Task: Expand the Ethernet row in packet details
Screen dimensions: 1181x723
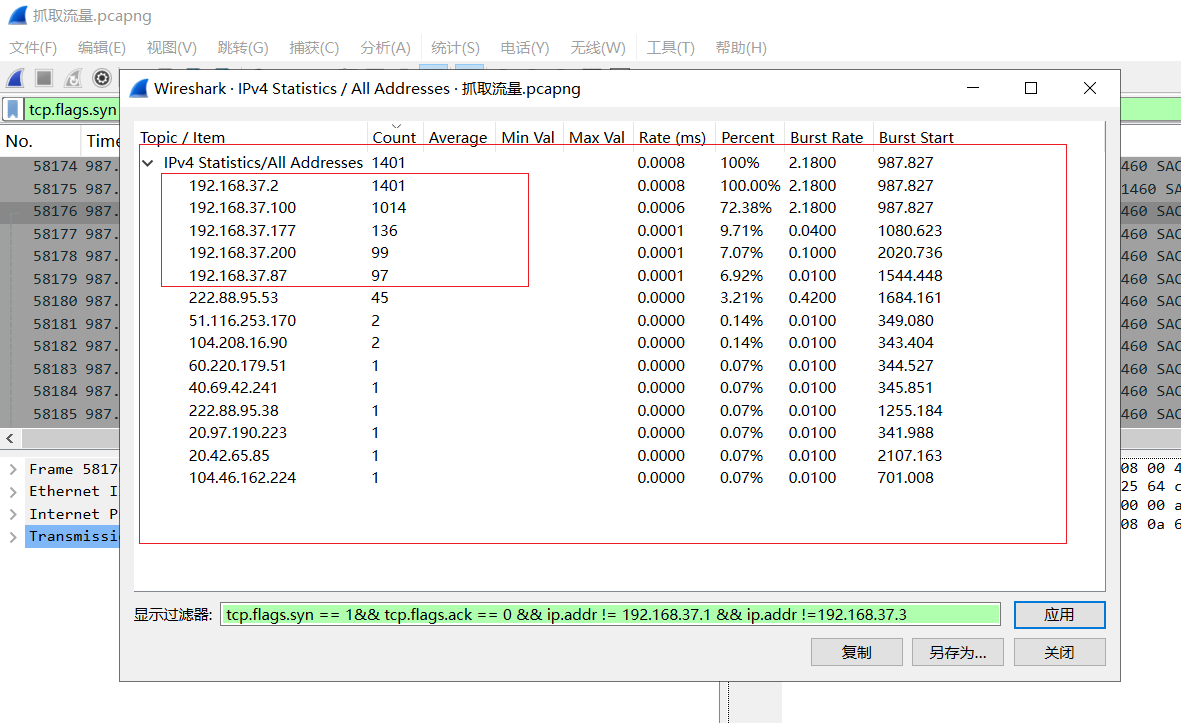Action: click(x=13, y=492)
